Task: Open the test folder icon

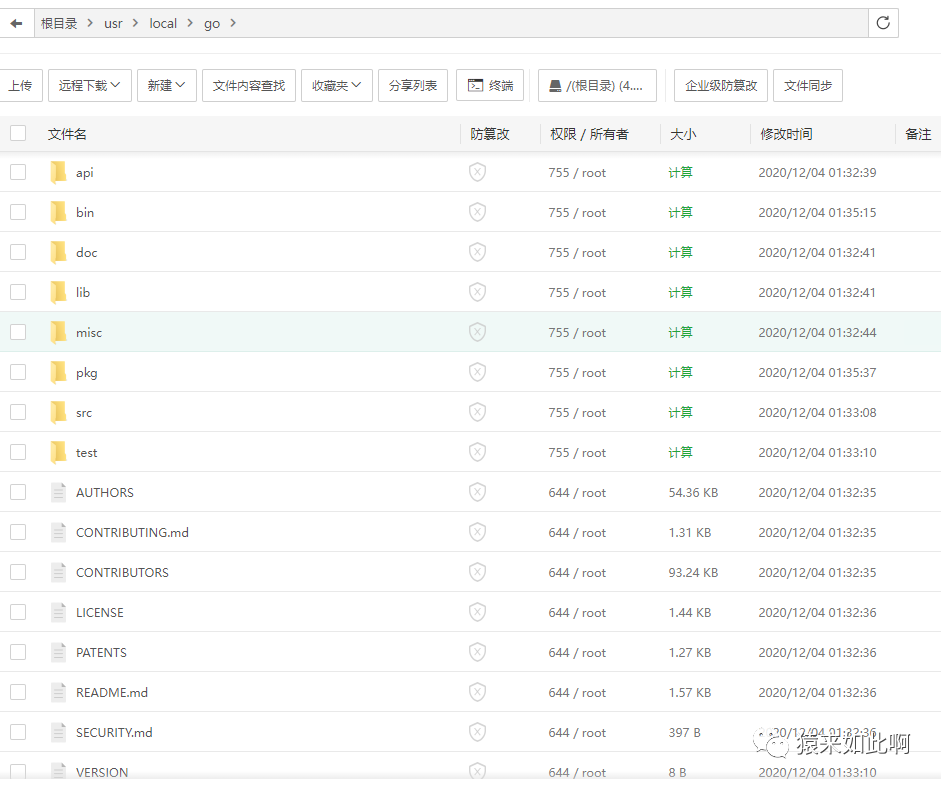Action: tap(58, 452)
